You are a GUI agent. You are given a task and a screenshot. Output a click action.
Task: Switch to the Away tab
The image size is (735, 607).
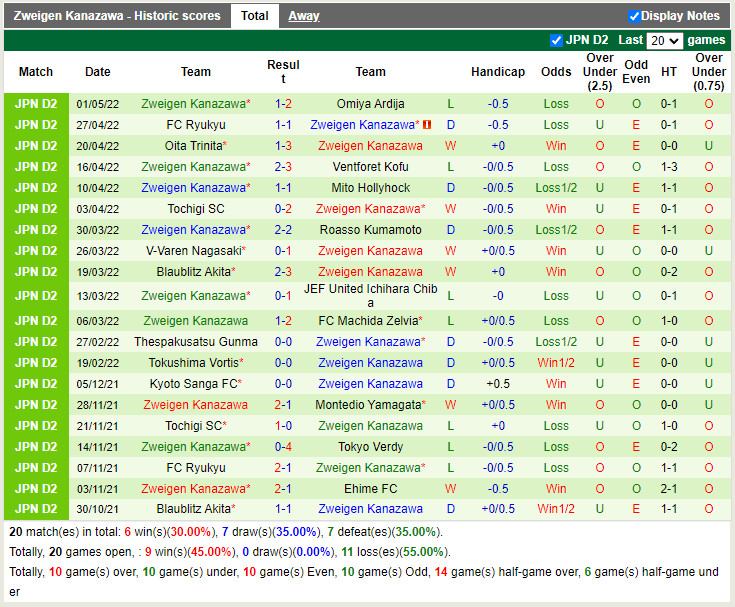click(x=304, y=16)
